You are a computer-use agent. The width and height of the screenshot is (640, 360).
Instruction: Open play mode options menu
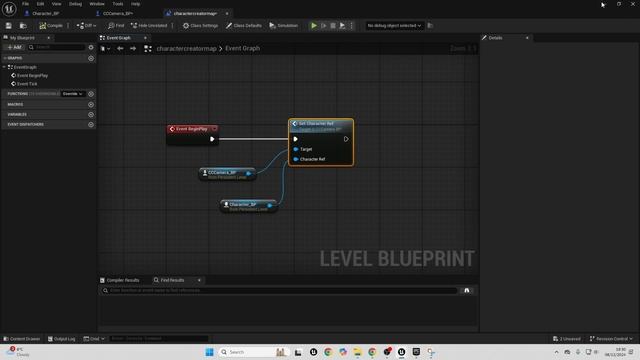[x=351, y=26]
